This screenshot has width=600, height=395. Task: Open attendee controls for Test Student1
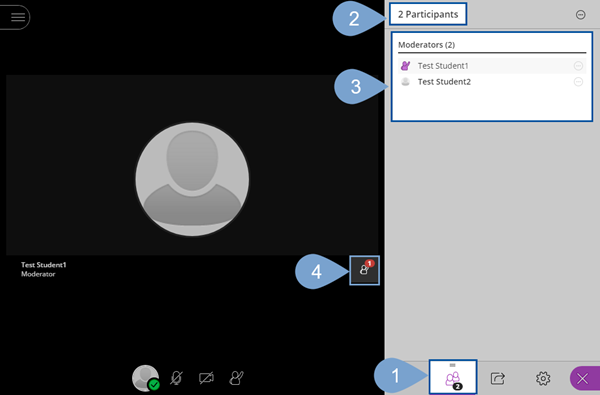578,66
